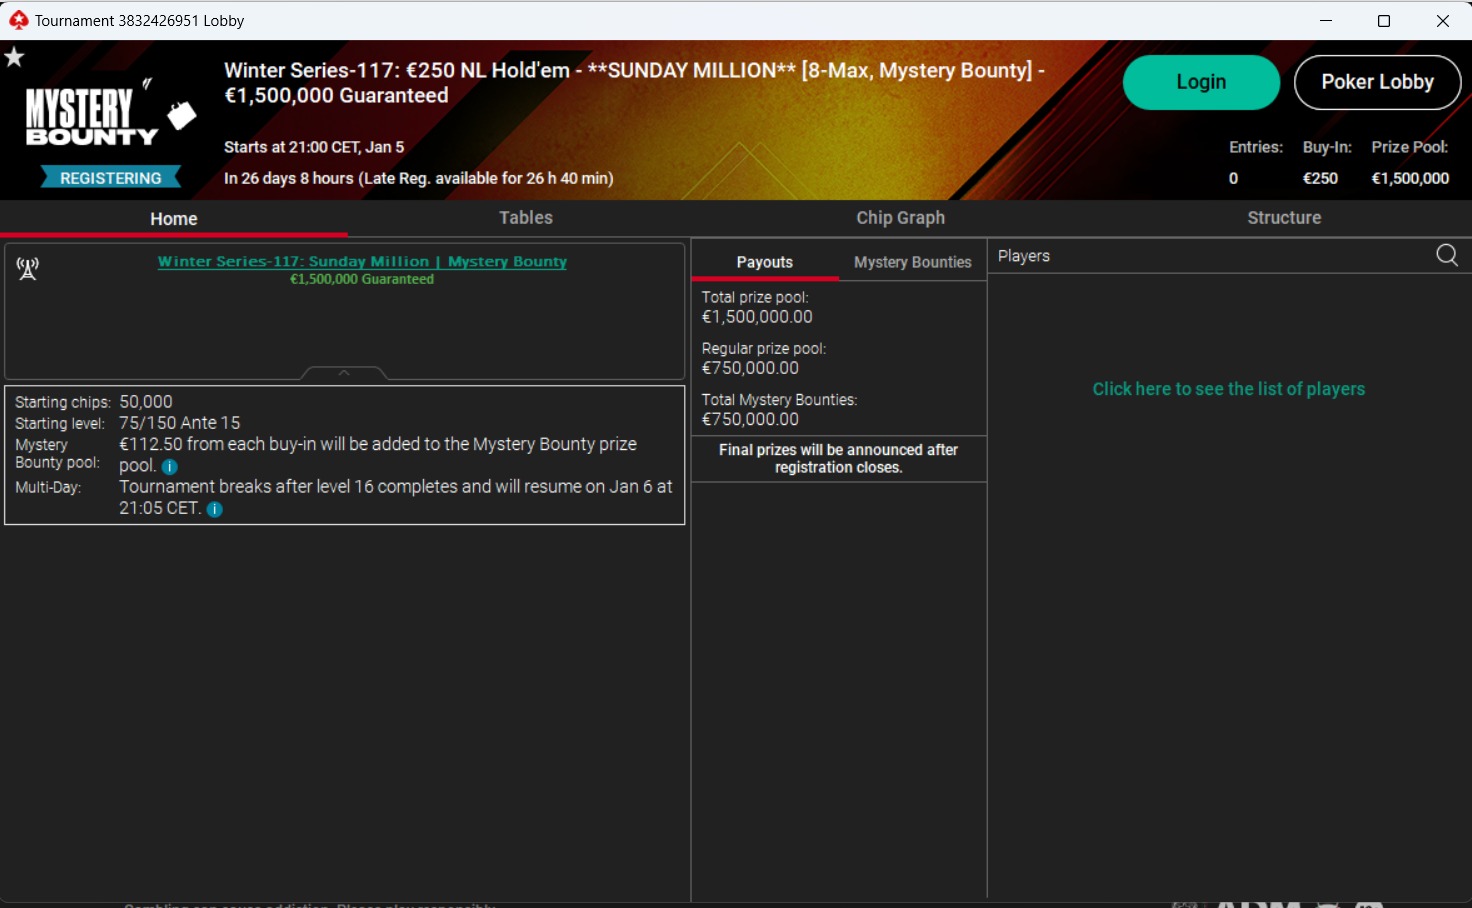Switch to the Home tab
The width and height of the screenshot is (1472, 908).
pos(174,218)
